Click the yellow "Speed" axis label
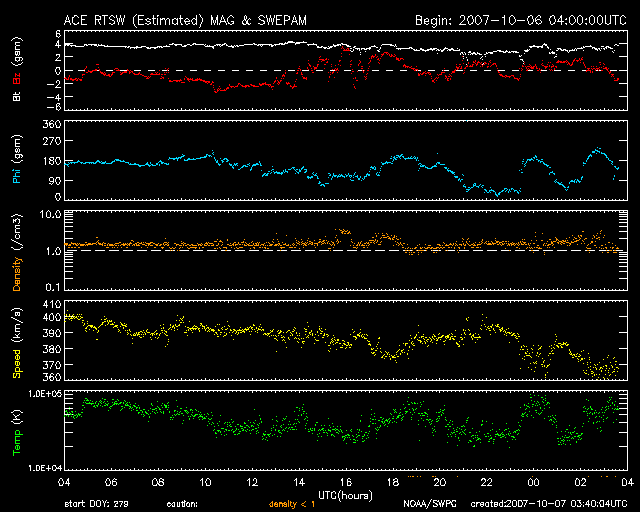Screen dimensions: 640x512 pyautogui.click(x=17, y=364)
